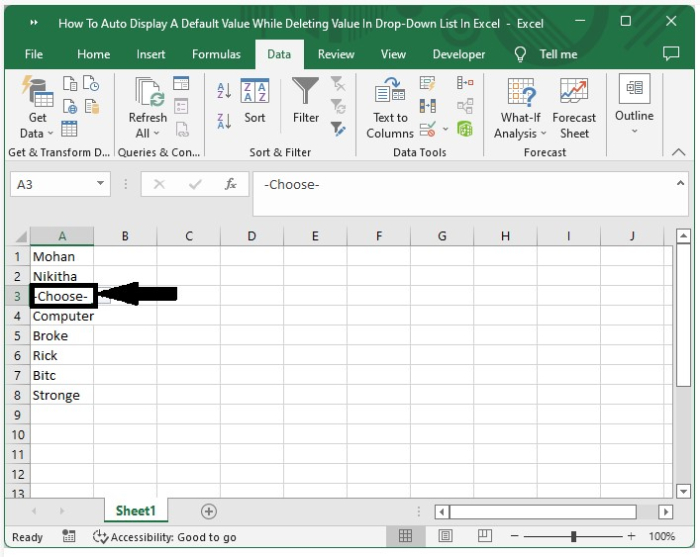Select column B header

pyautogui.click(x=125, y=236)
